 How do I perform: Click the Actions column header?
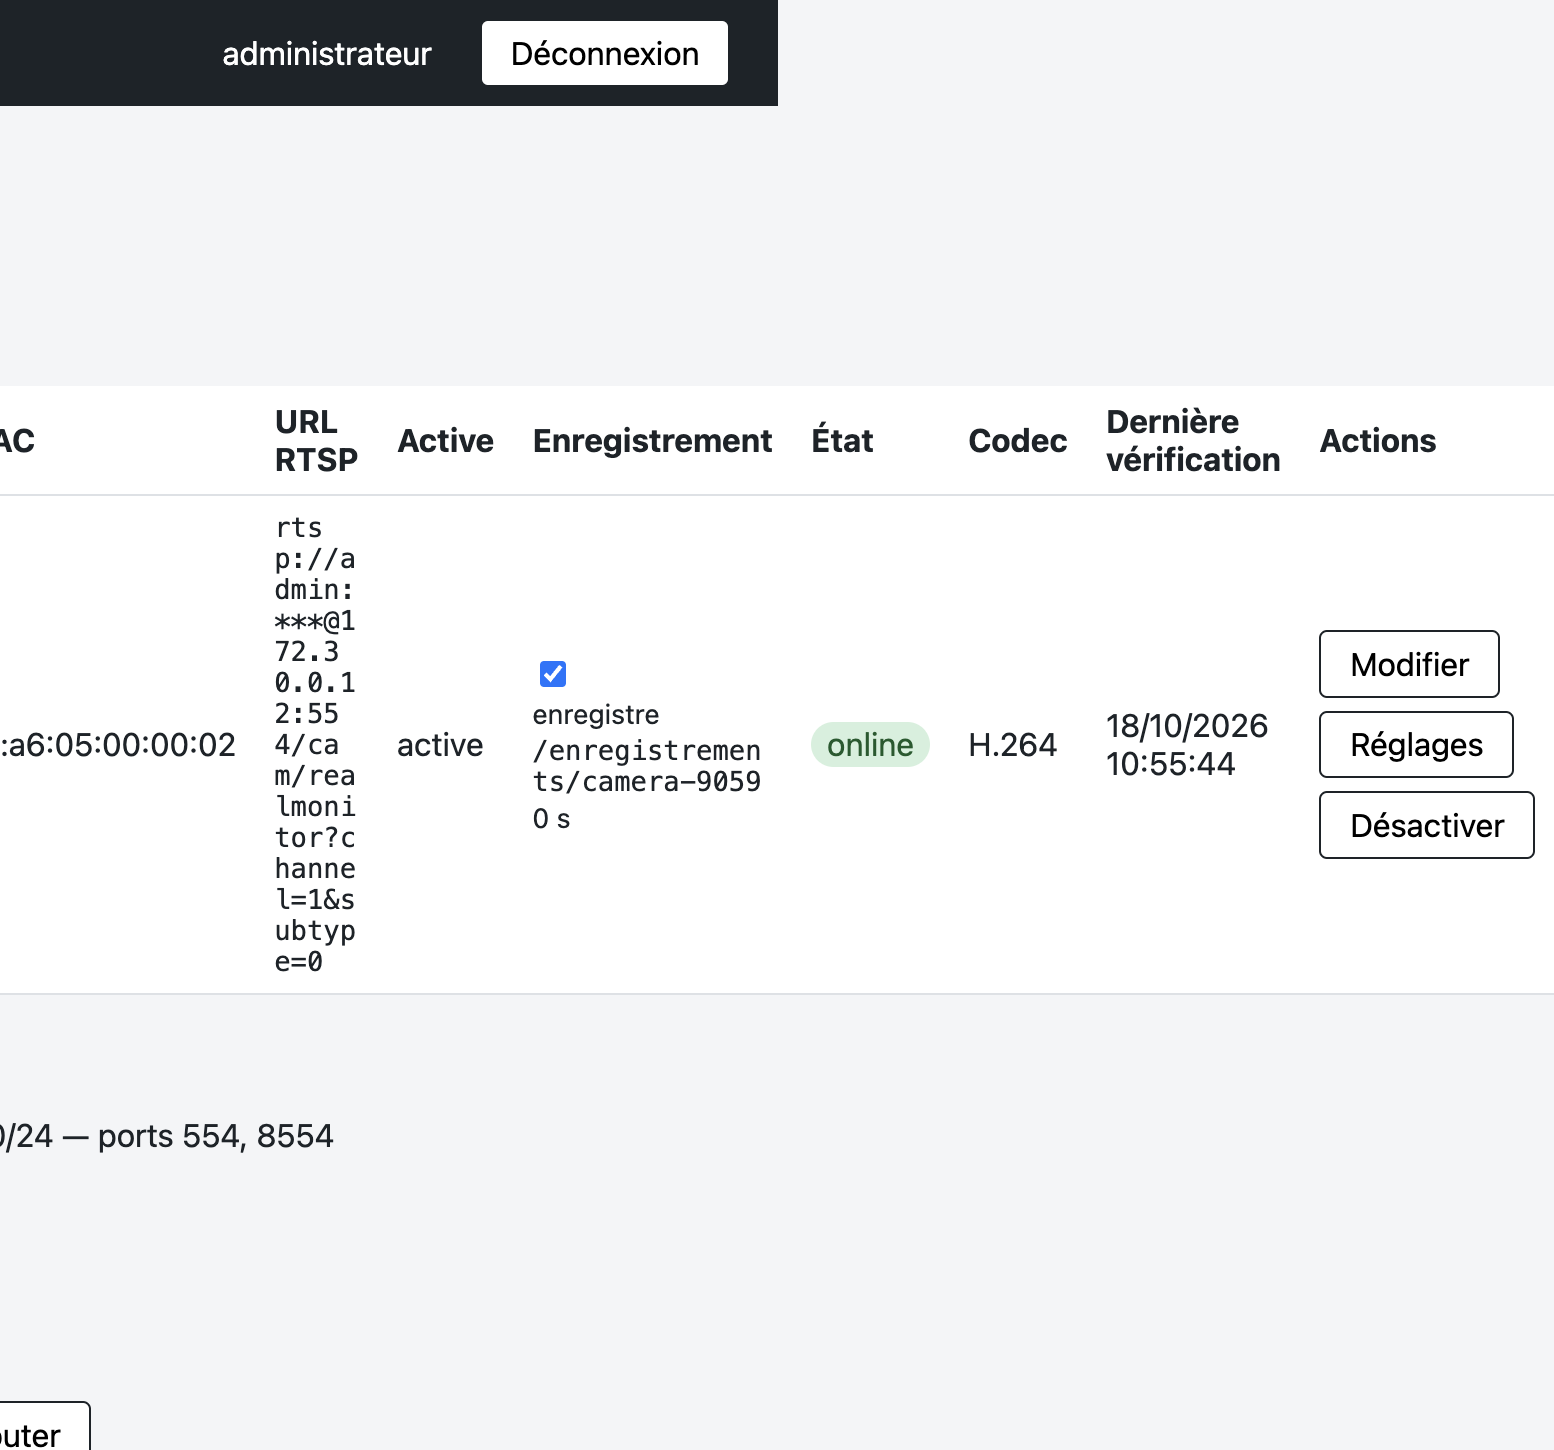(x=1378, y=441)
